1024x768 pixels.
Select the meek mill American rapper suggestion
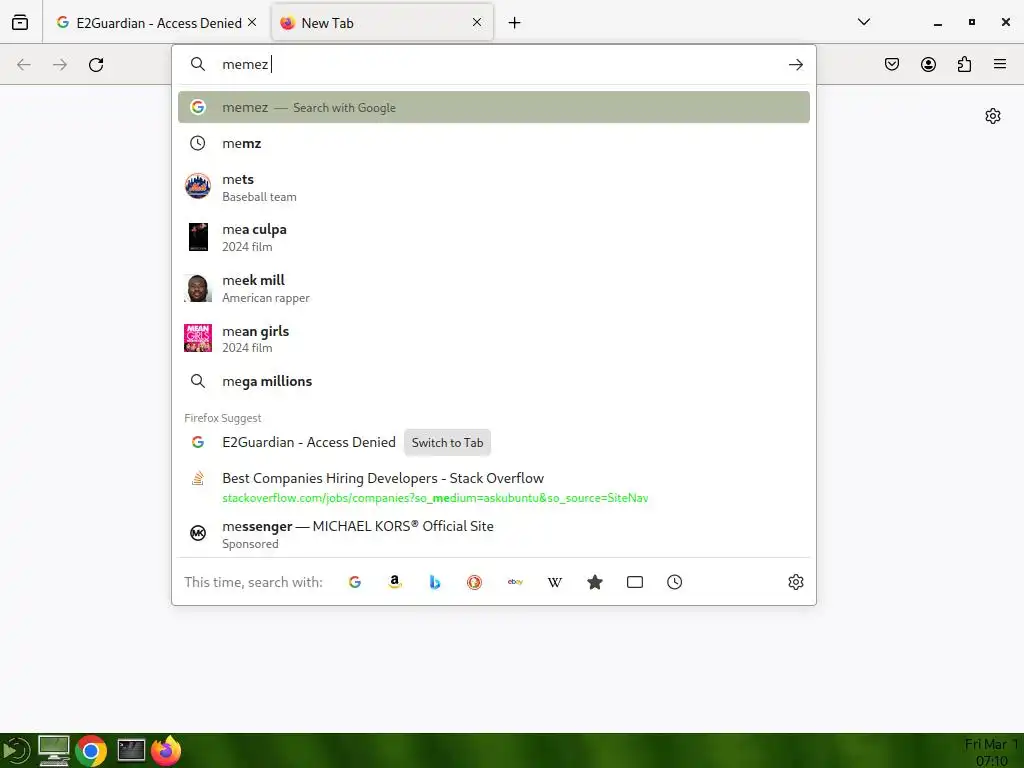[x=494, y=288]
